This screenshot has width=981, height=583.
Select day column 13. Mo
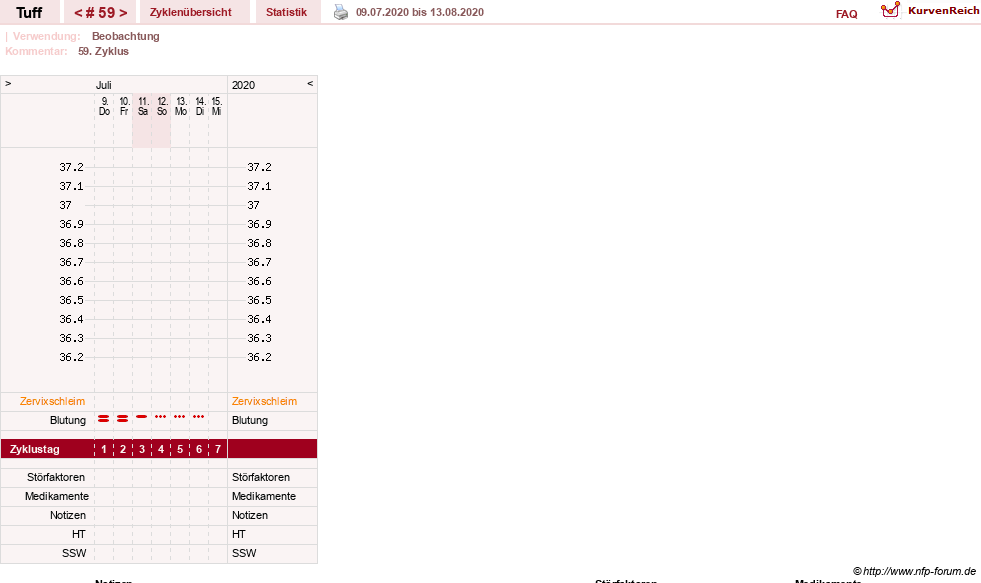[181, 106]
